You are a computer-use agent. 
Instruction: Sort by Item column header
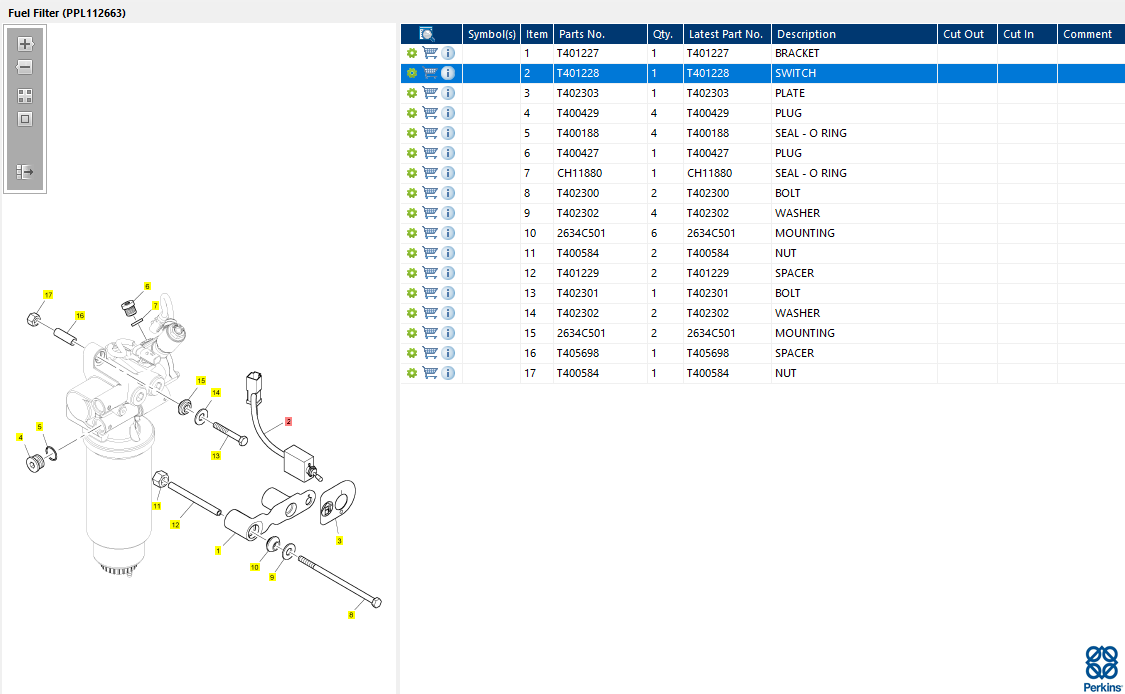[537, 34]
